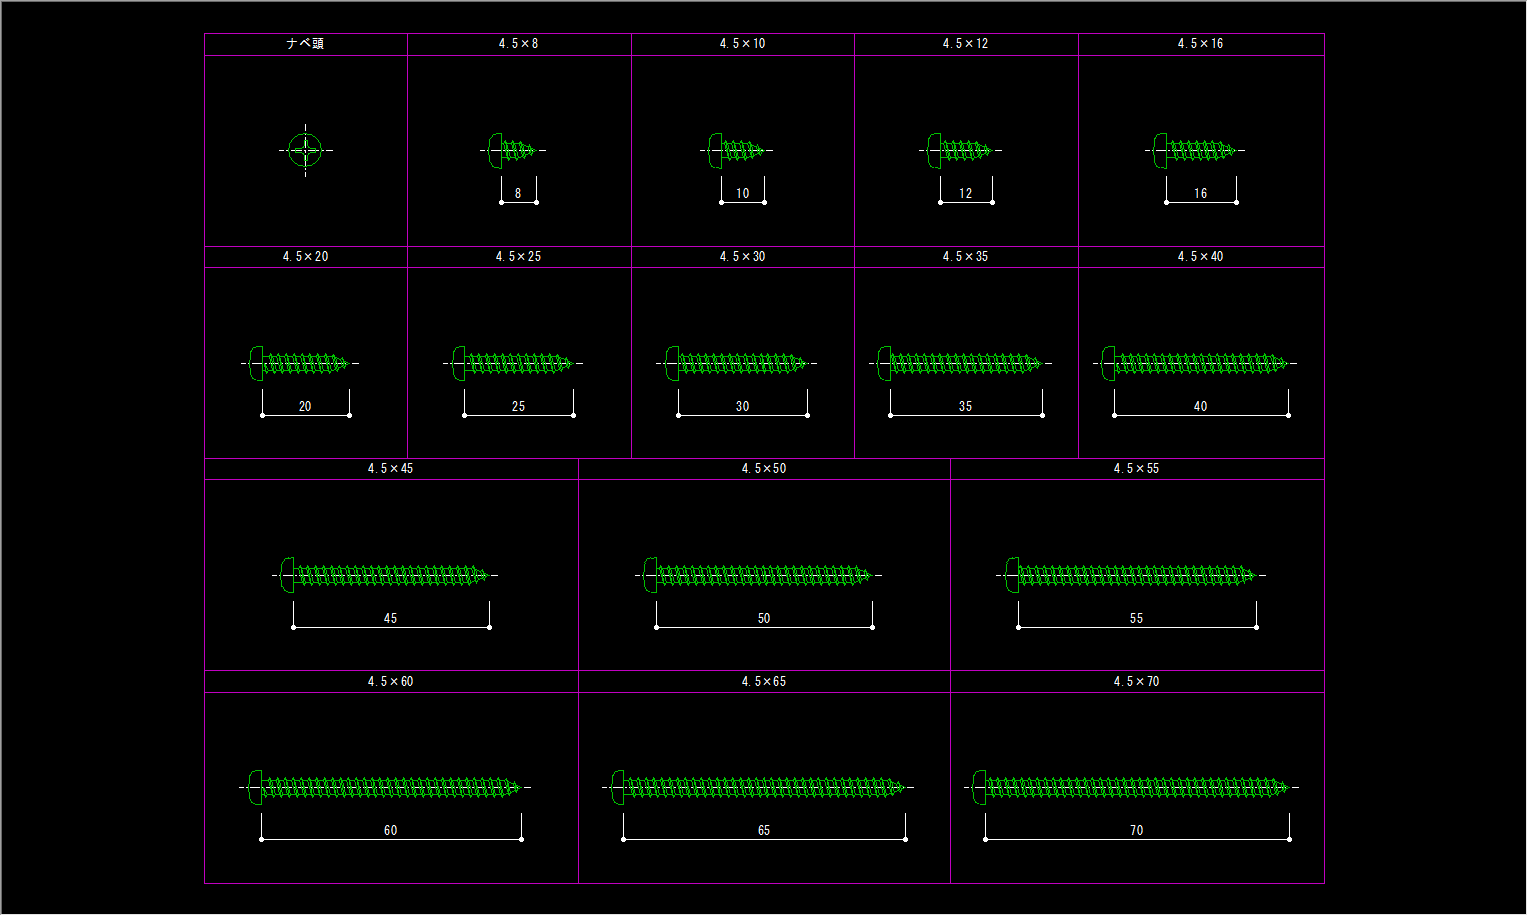Click the 4.5×8 header label
Screen dimensions: 1528x916
[x=518, y=44]
